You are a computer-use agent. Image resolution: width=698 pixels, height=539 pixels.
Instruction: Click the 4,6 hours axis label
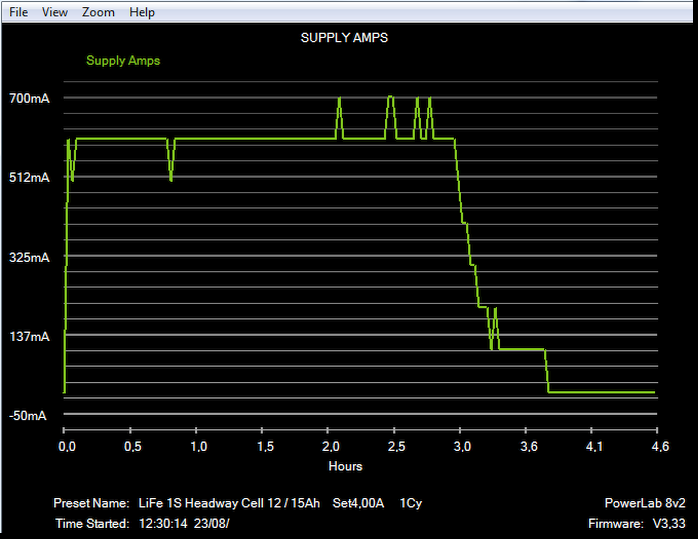(x=660, y=446)
